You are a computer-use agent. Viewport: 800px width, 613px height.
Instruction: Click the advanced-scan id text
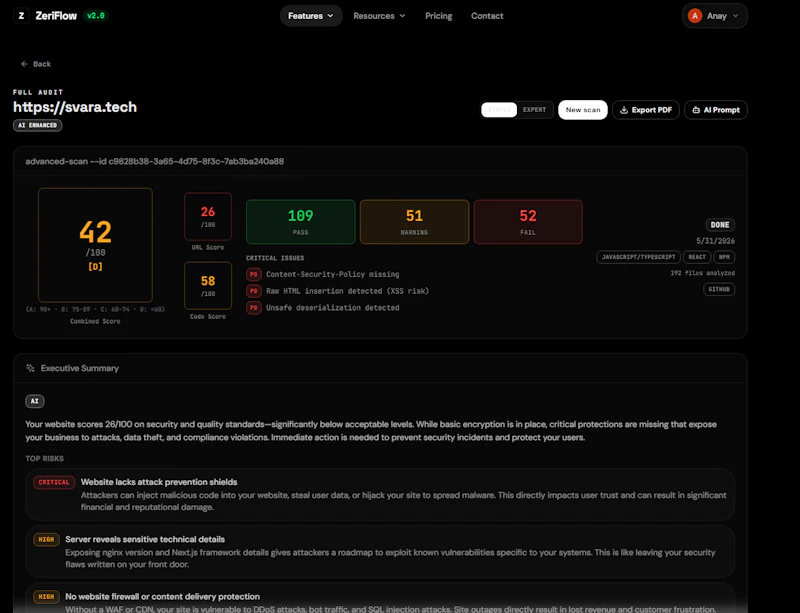point(155,161)
